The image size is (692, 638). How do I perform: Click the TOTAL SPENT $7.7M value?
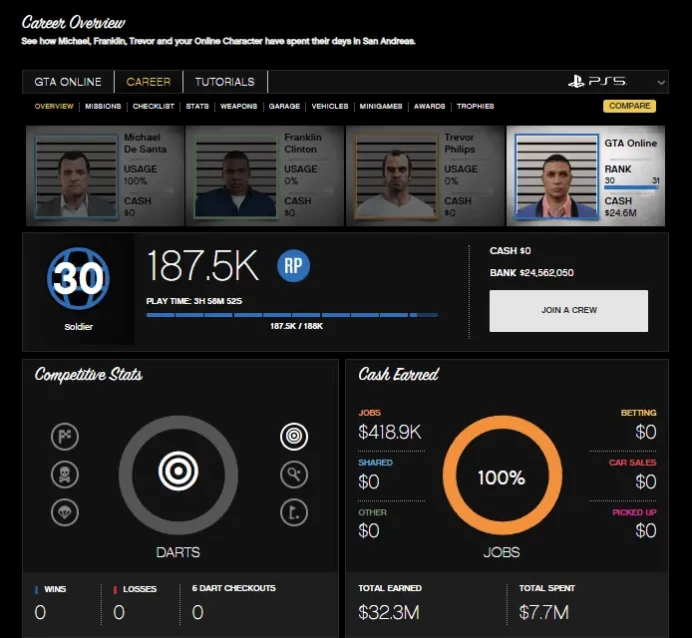tap(544, 612)
